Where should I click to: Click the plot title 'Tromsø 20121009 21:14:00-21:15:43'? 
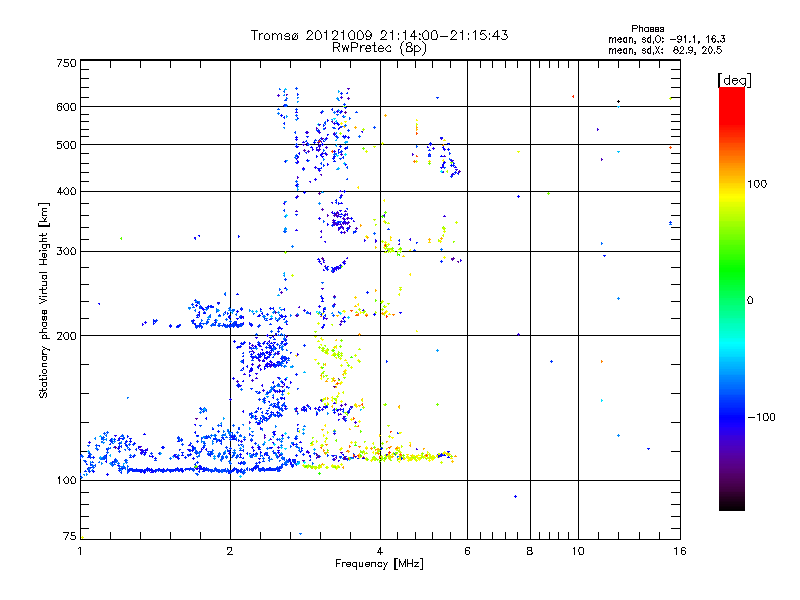379,35
